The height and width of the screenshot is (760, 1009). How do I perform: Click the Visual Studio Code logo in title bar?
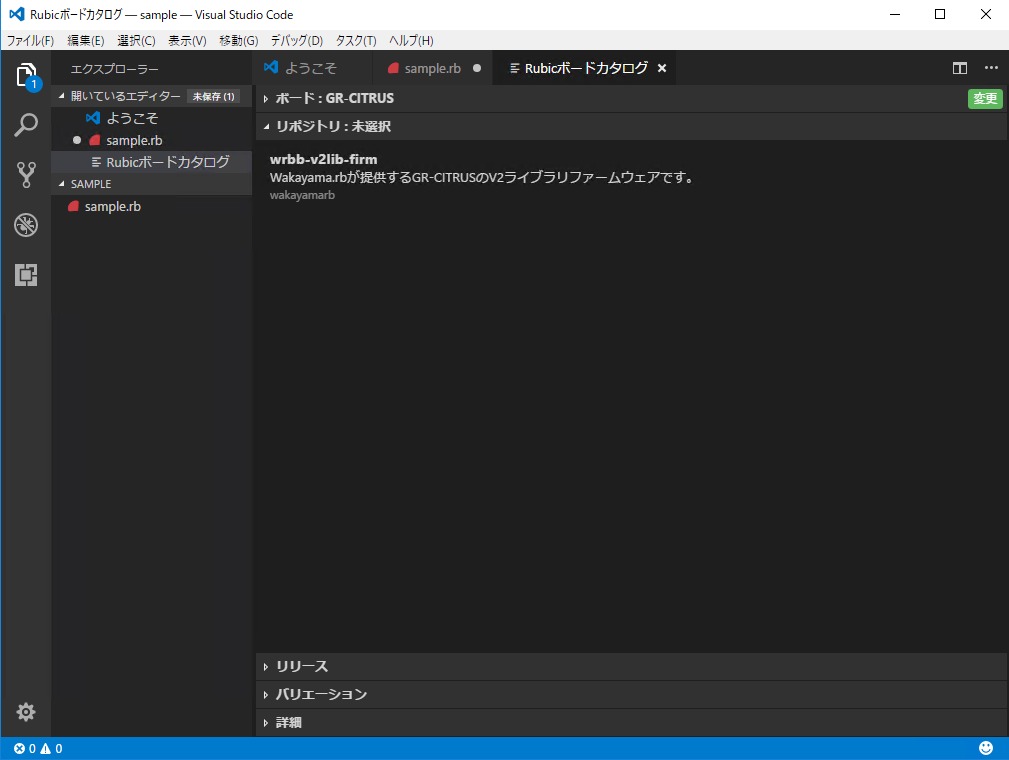click(x=17, y=14)
